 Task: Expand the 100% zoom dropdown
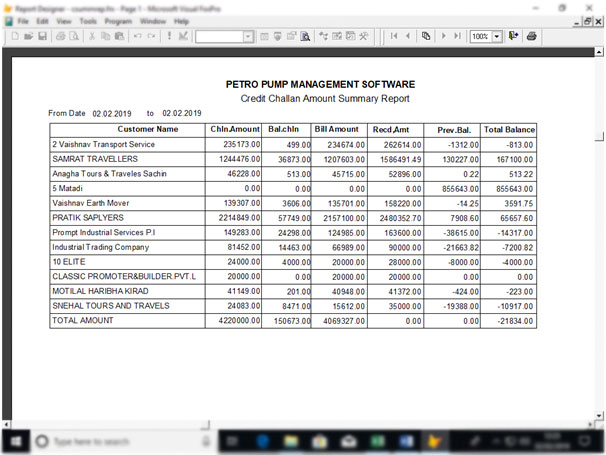point(497,37)
